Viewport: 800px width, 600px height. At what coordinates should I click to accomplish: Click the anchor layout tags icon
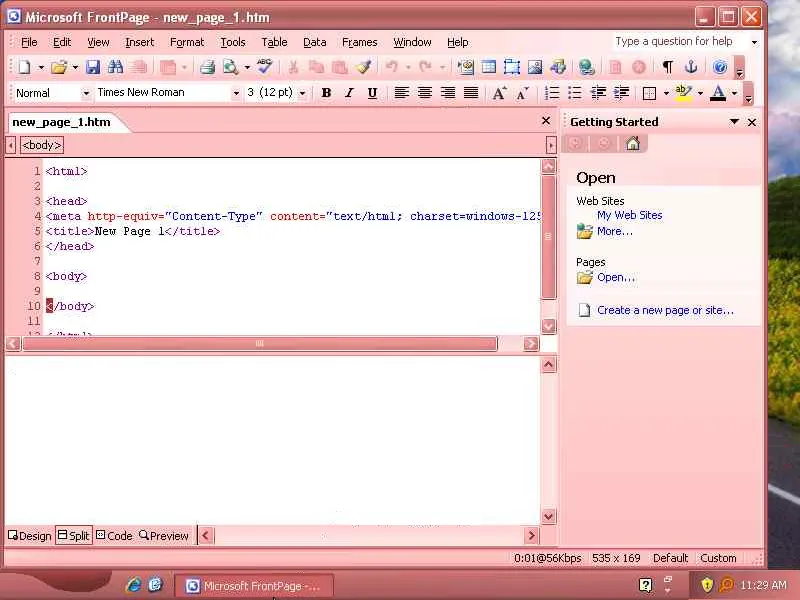click(691, 67)
